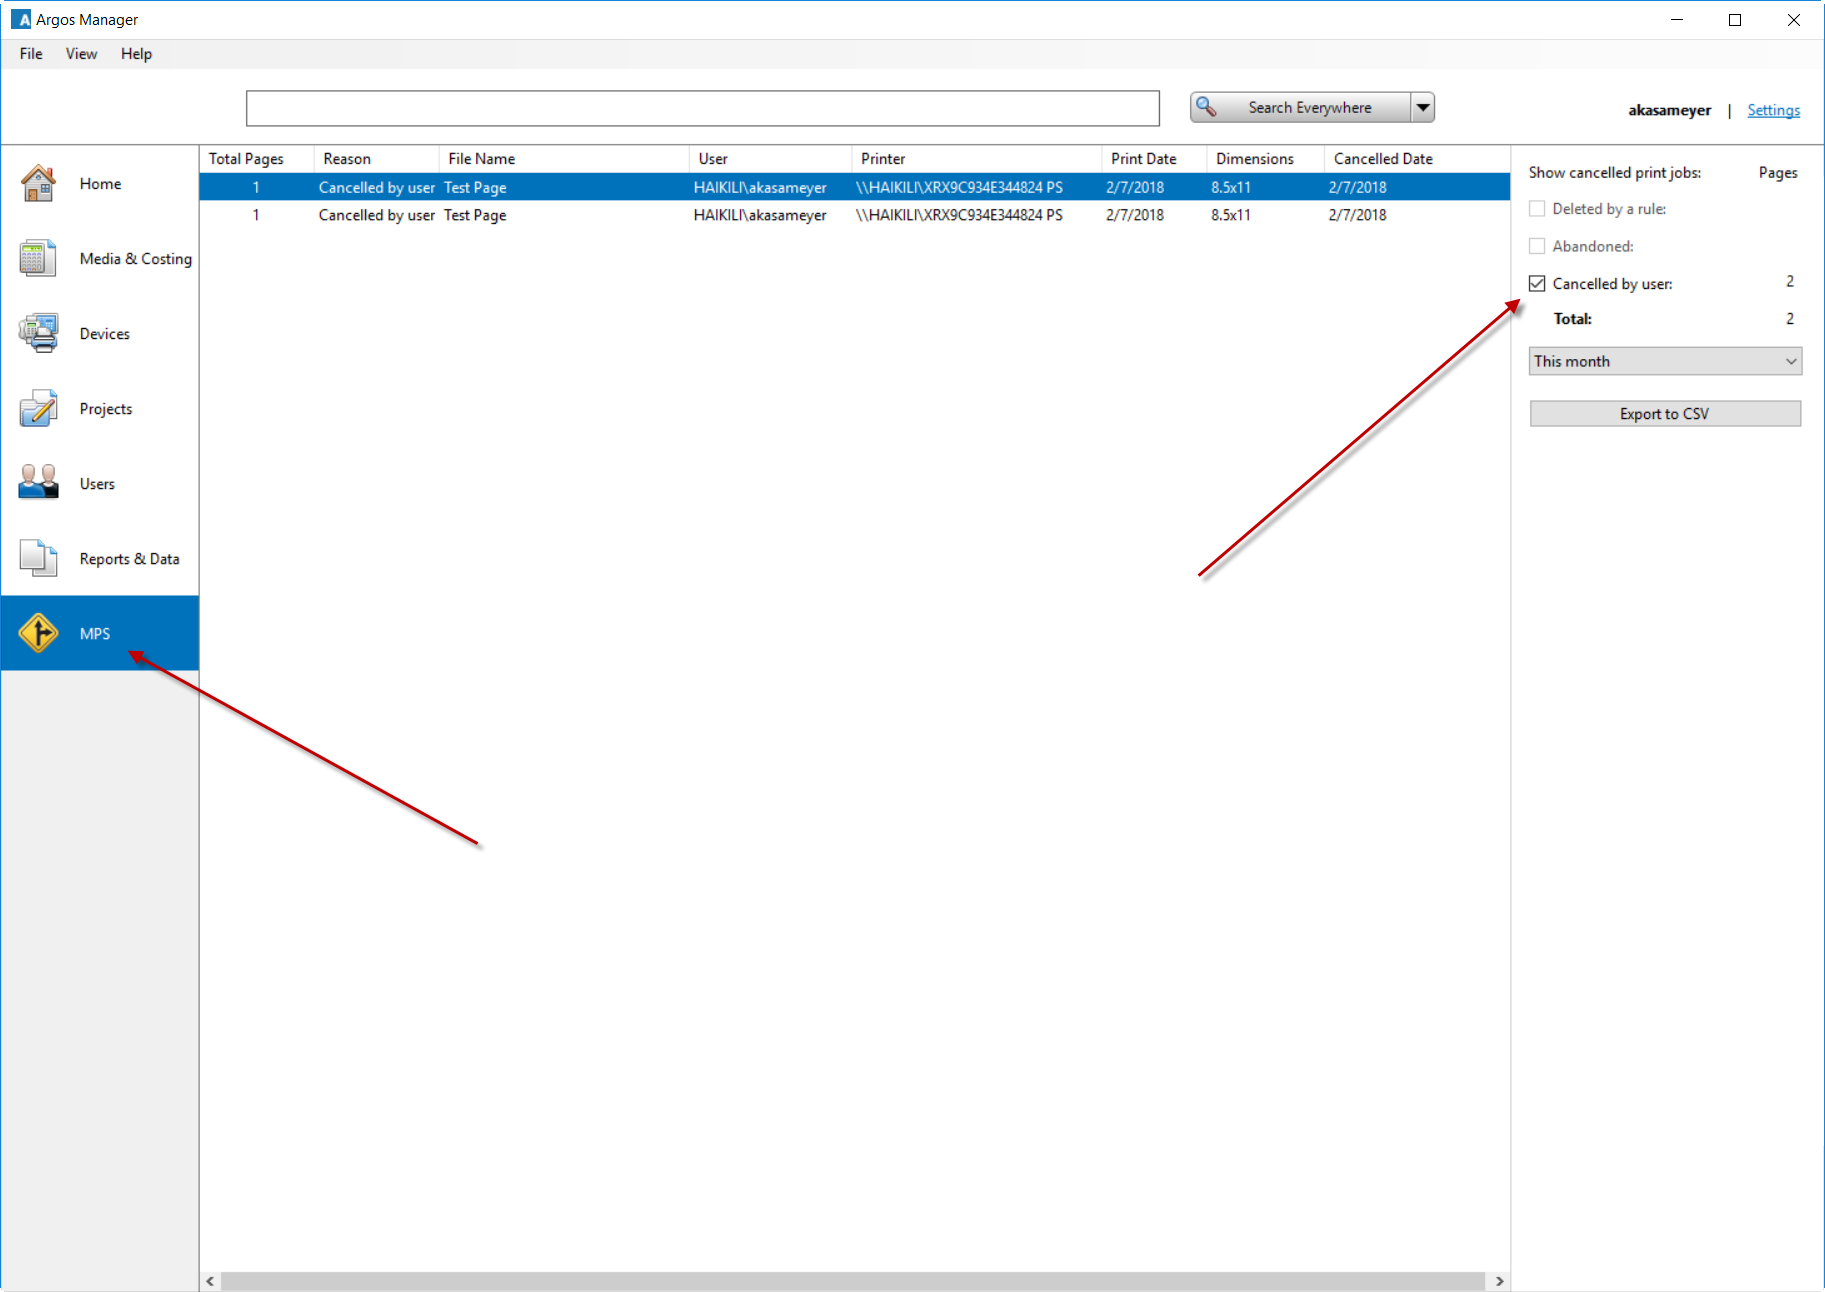
Task: Open the Help menu
Action: [136, 54]
